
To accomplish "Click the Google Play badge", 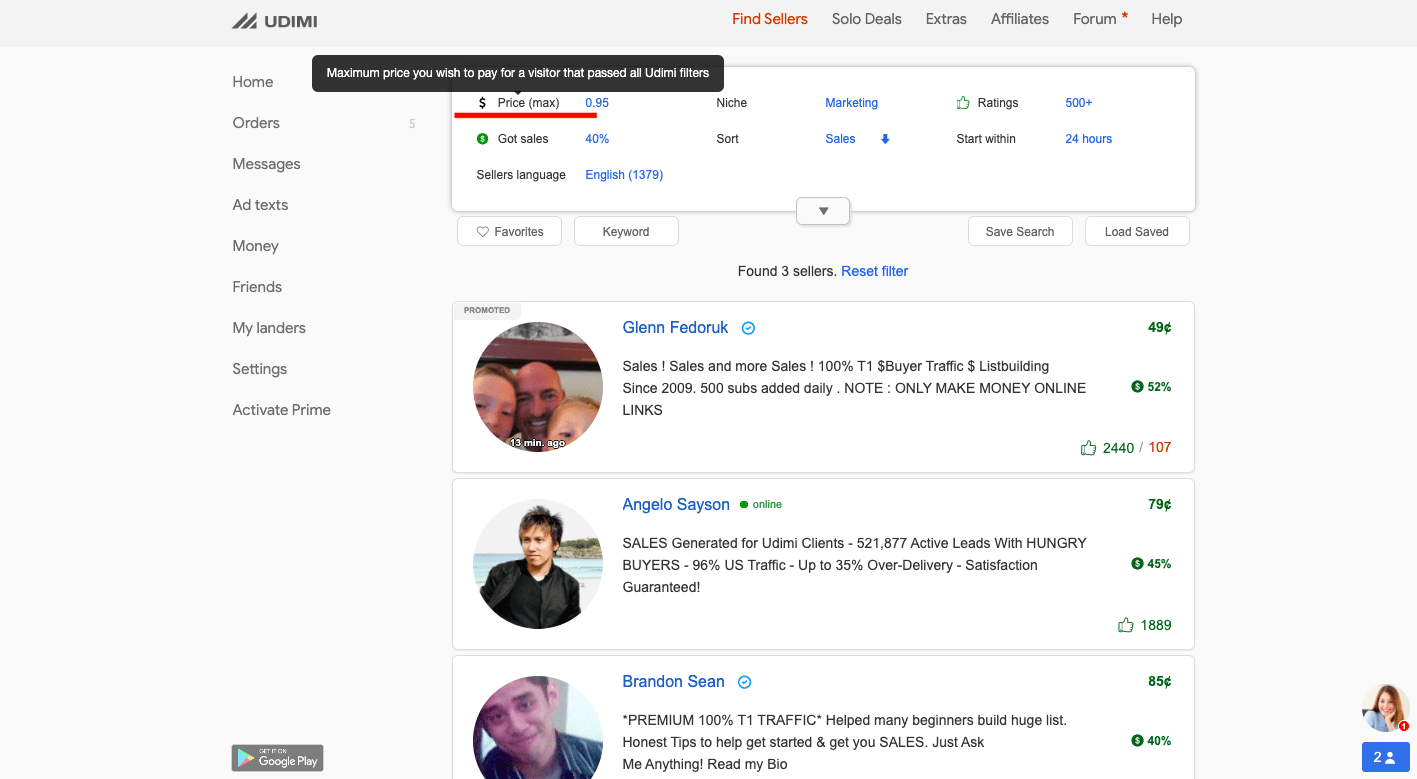I will [x=277, y=758].
